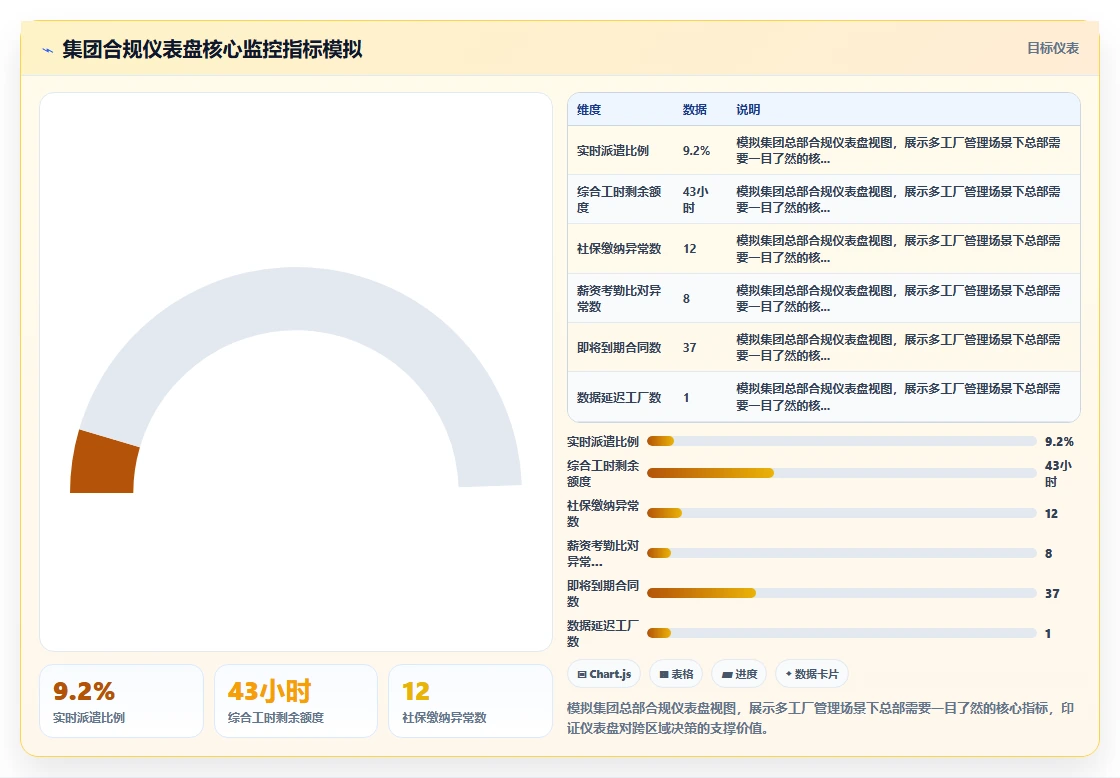1120x778 pixels.
Task: Select the 社保缴纳异常数 table row label
Action: click(619, 249)
